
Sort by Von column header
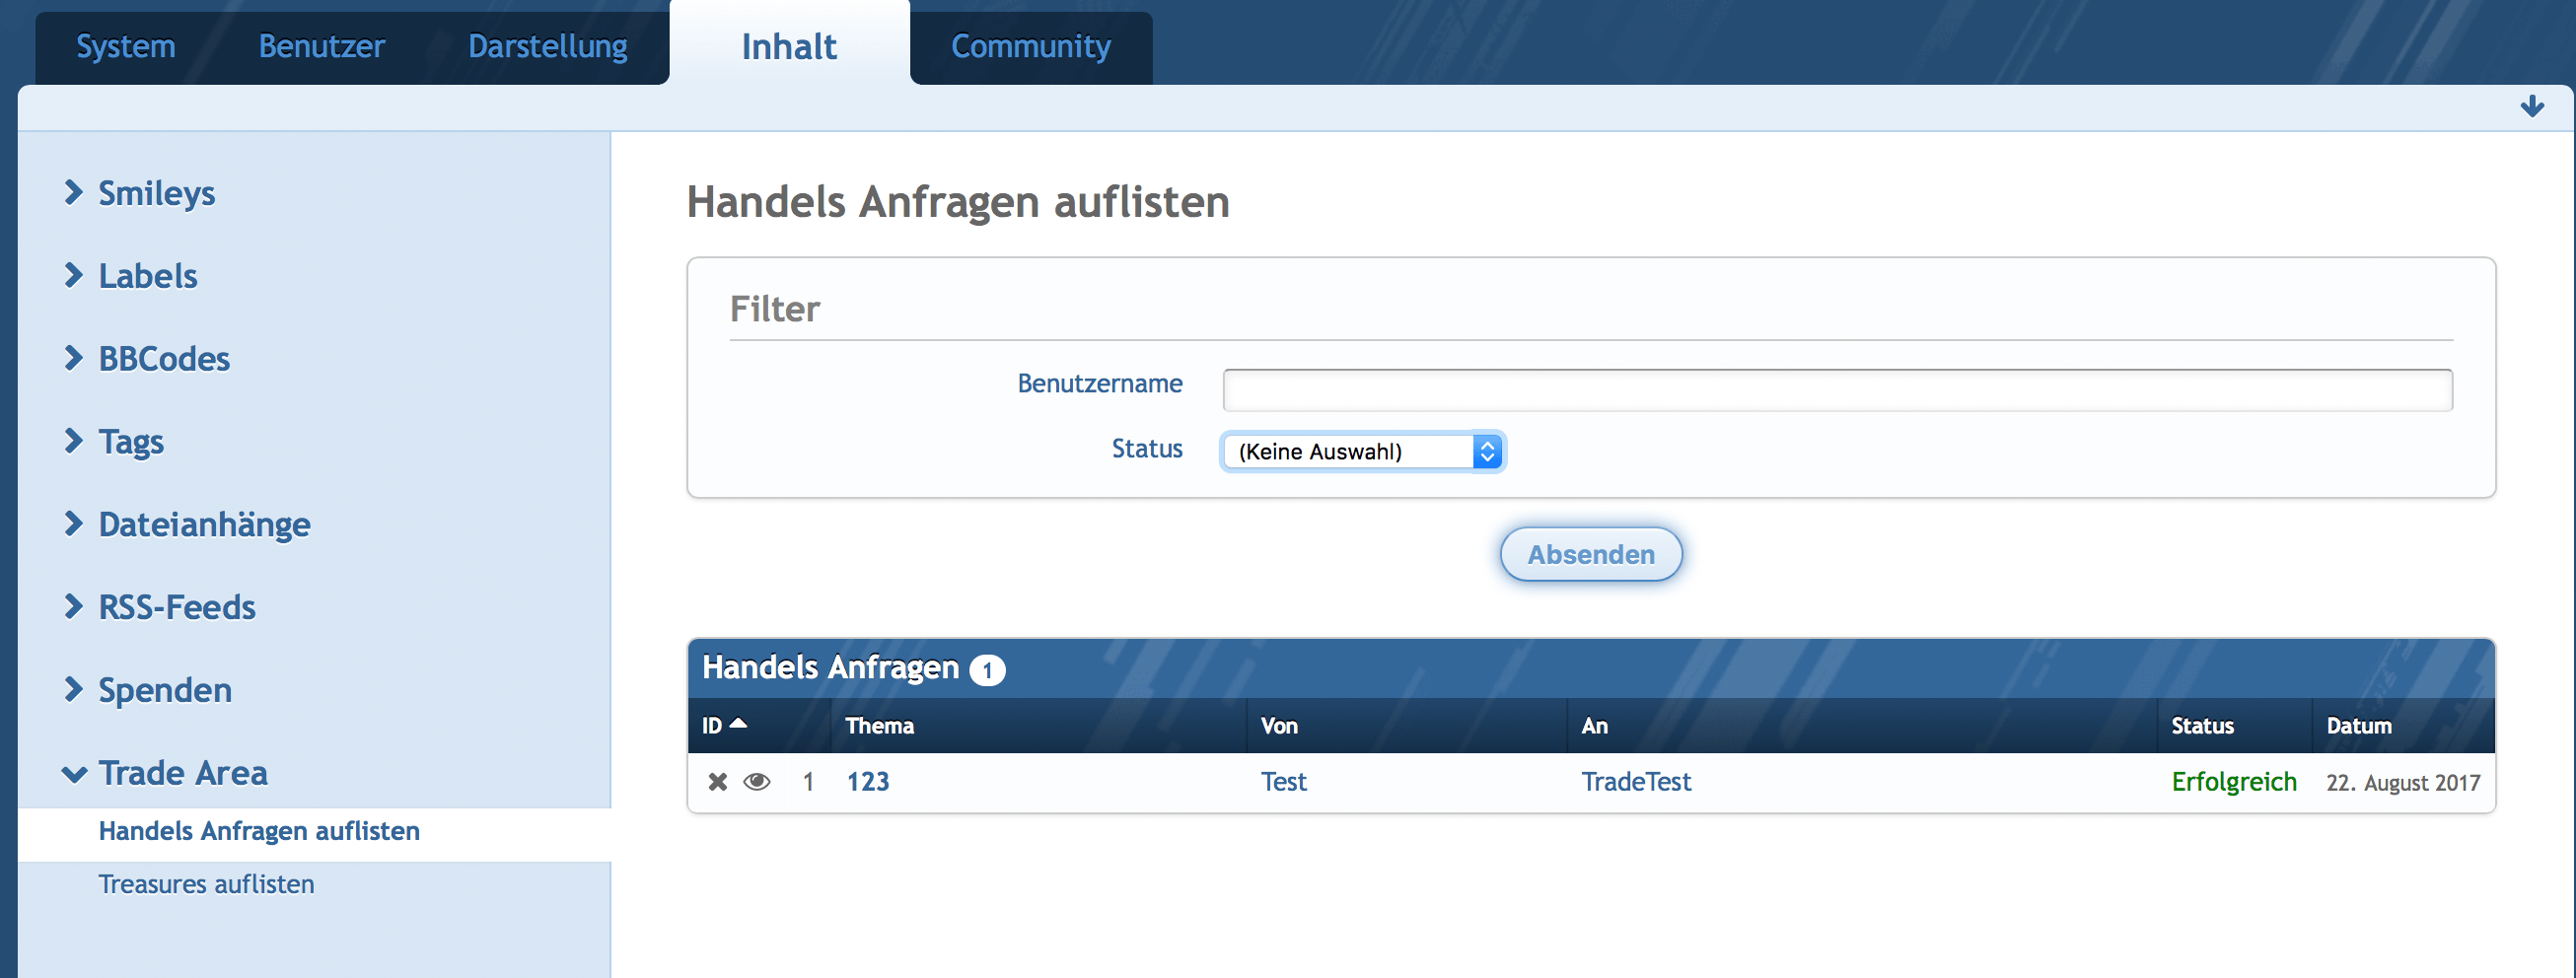pyautogui.click(x=1279, y=726)
